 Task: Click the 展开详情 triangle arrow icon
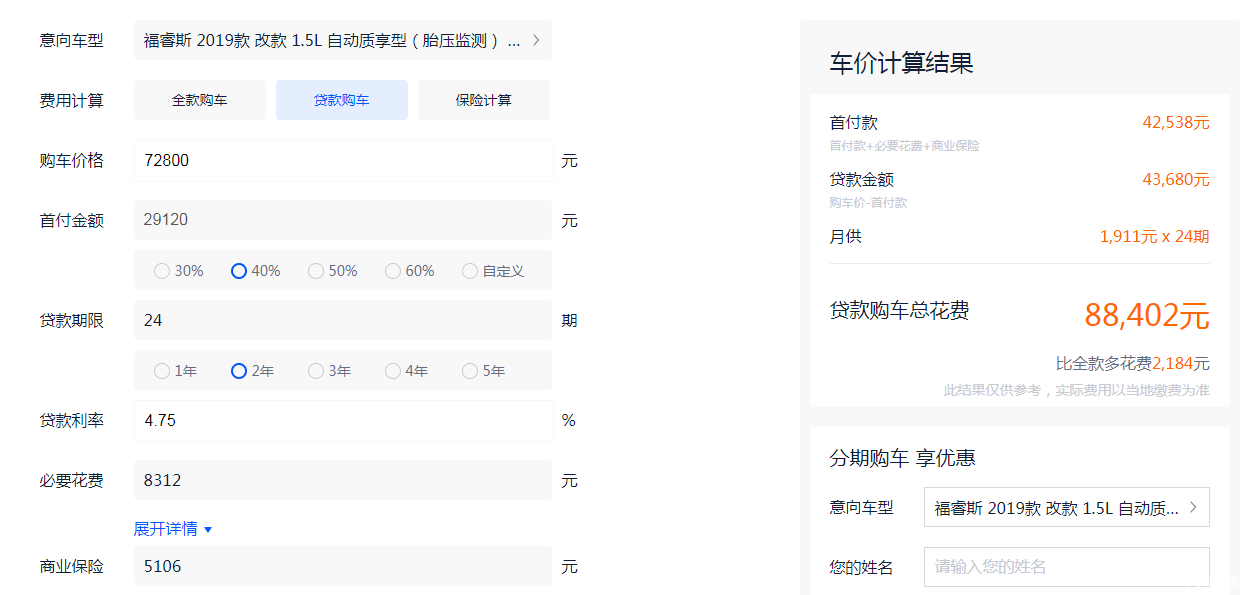(x=208, y=530)
